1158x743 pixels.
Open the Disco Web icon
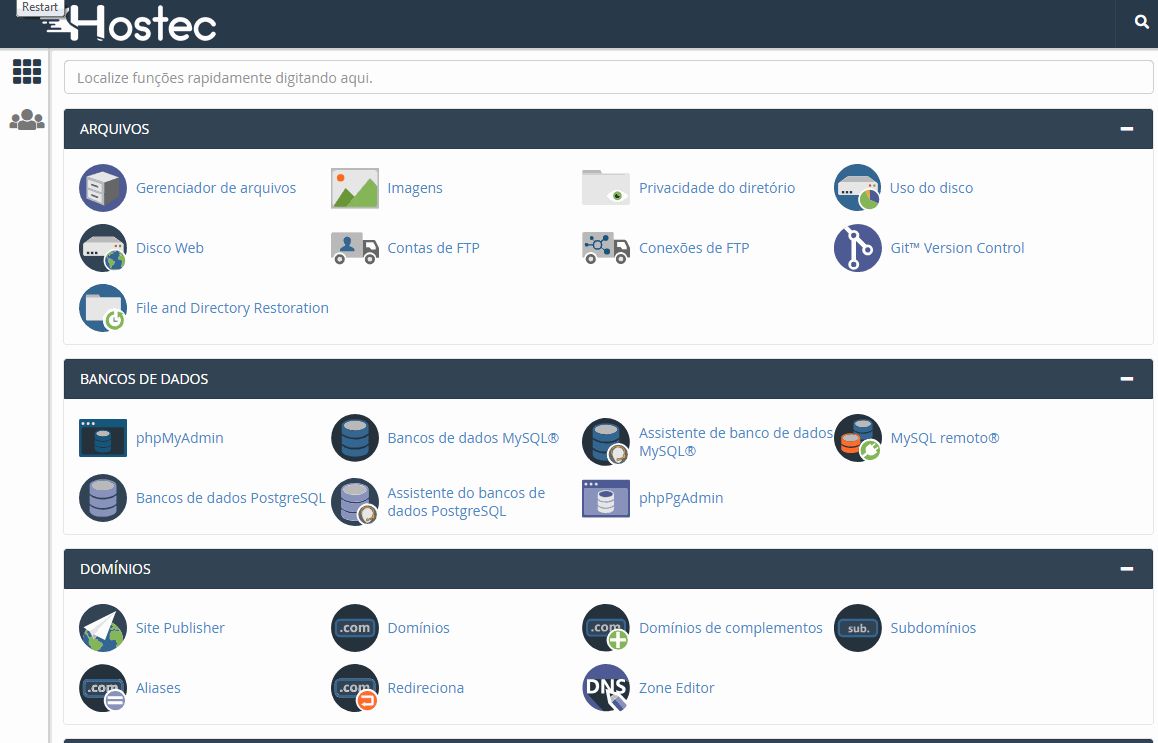pos(103,248)
